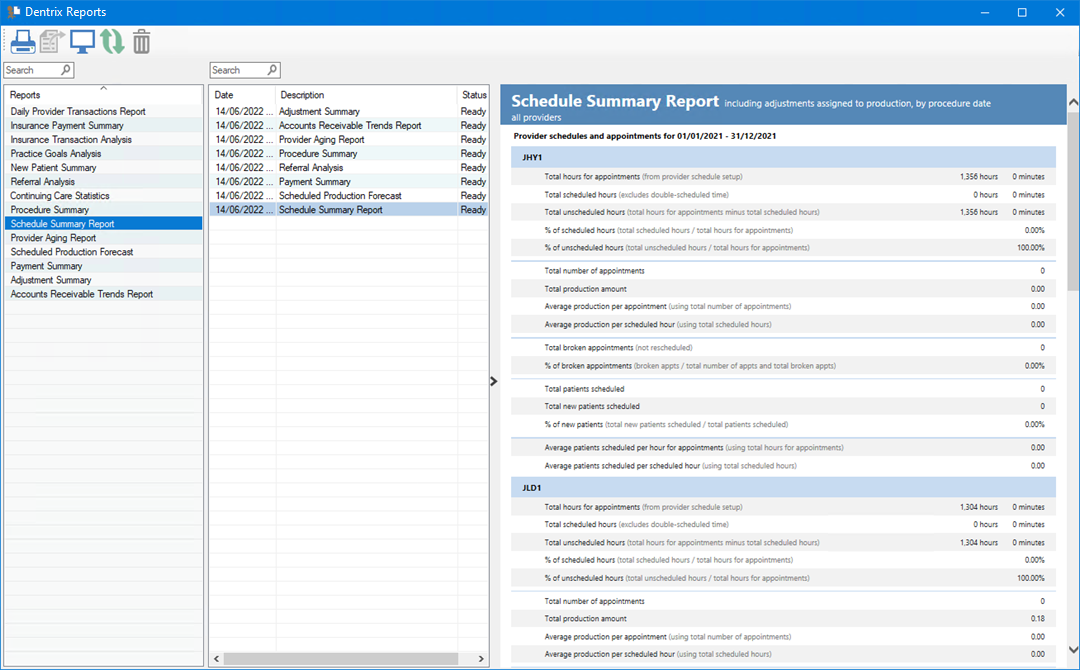Open generated Accounts Receivable Trends Report row
1080x670 pixels.
coord(349,125)
